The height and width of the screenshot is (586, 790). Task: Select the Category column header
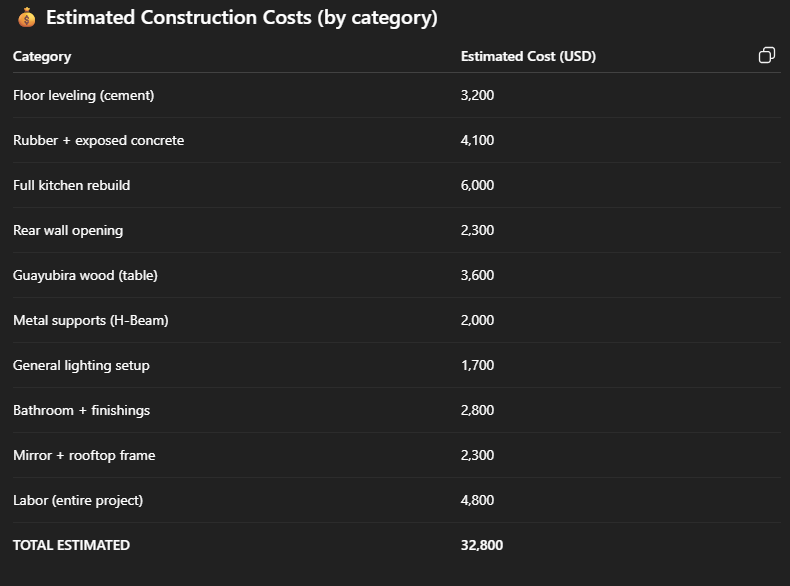(x=42, y=56)
